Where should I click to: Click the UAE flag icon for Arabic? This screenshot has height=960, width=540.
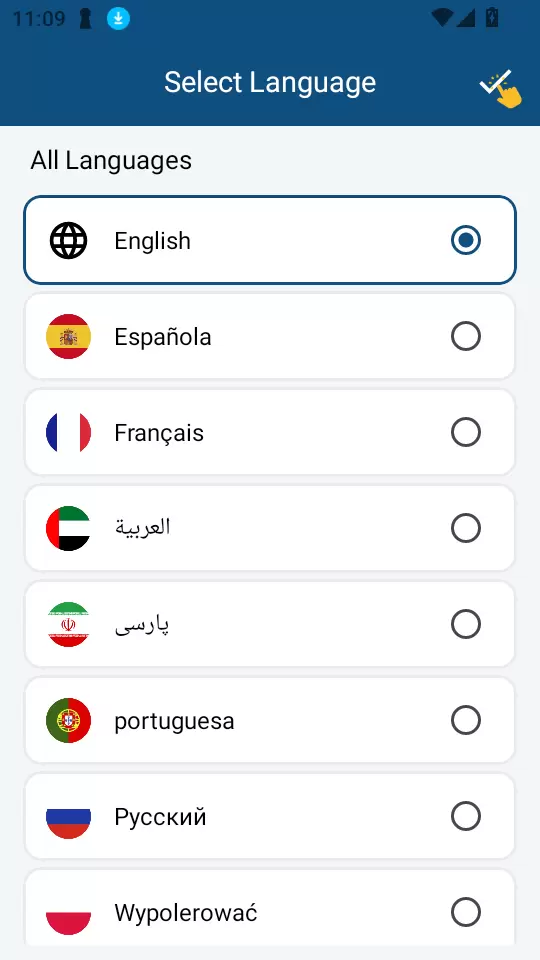69,528
